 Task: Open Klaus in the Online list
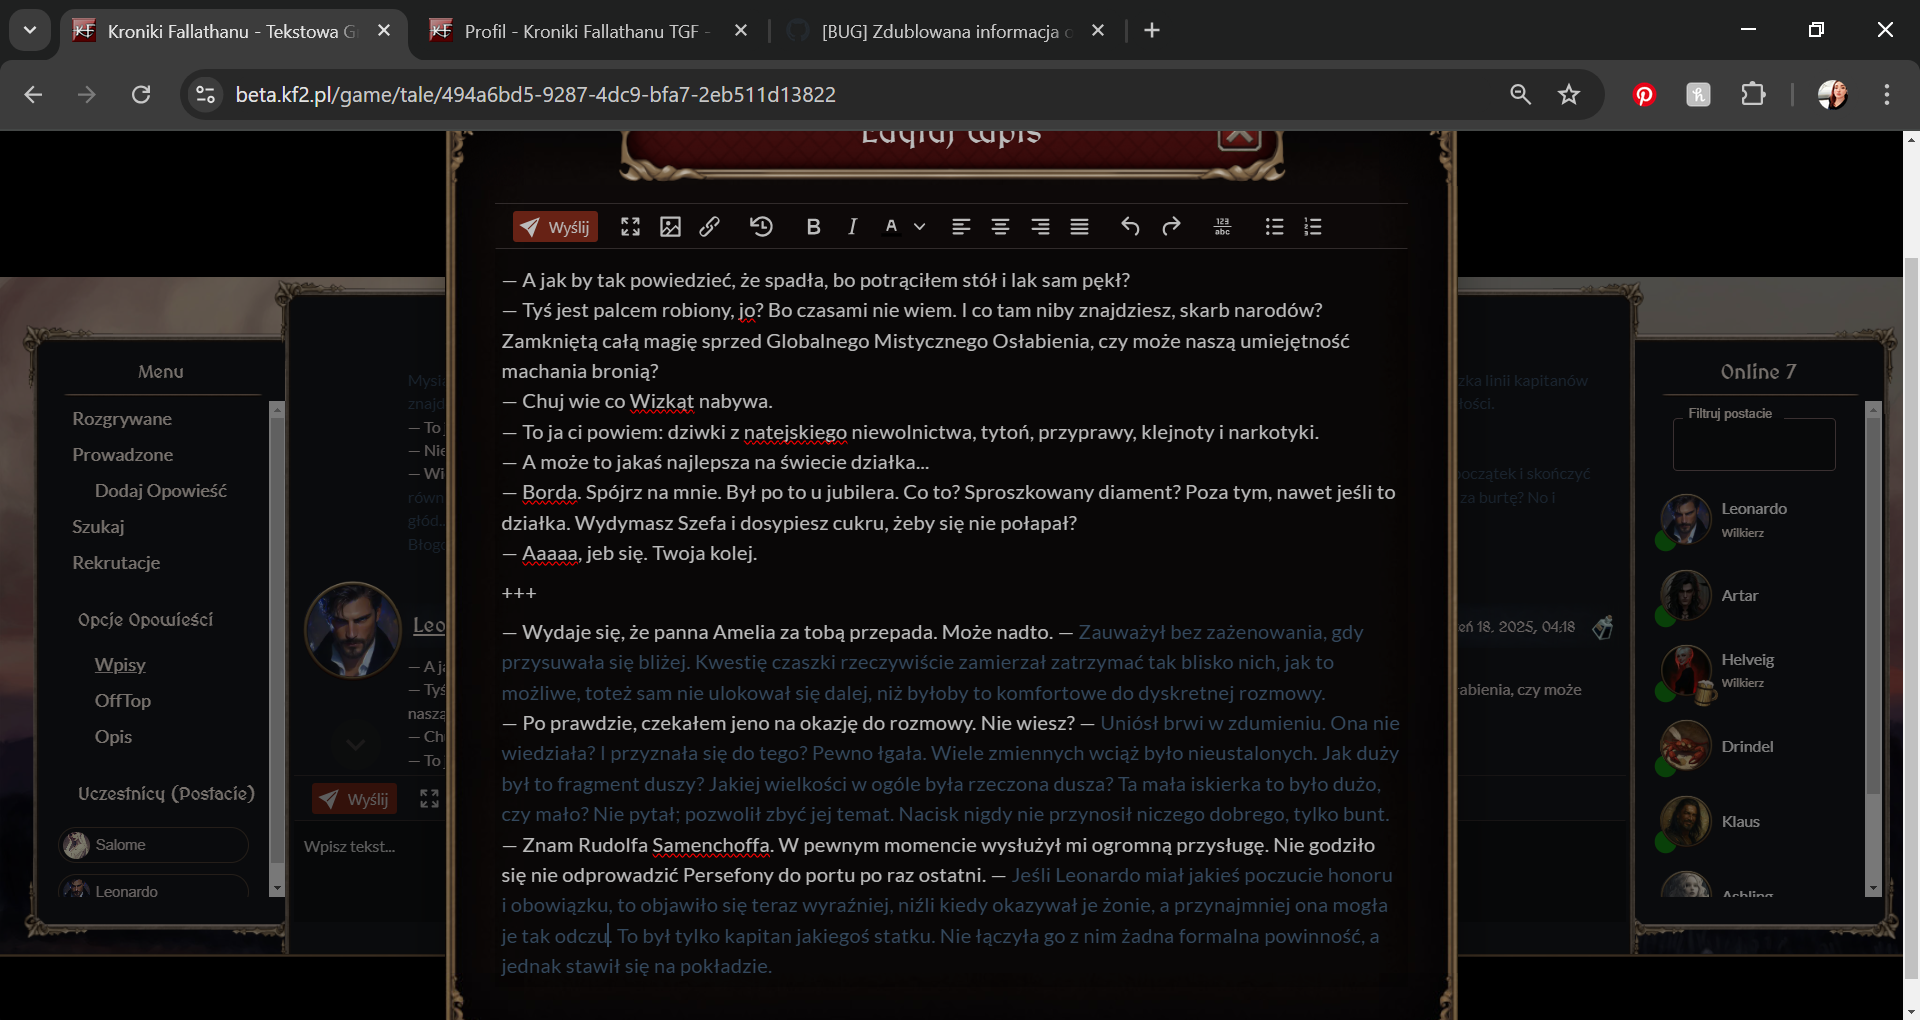[x=1741, y=822]
